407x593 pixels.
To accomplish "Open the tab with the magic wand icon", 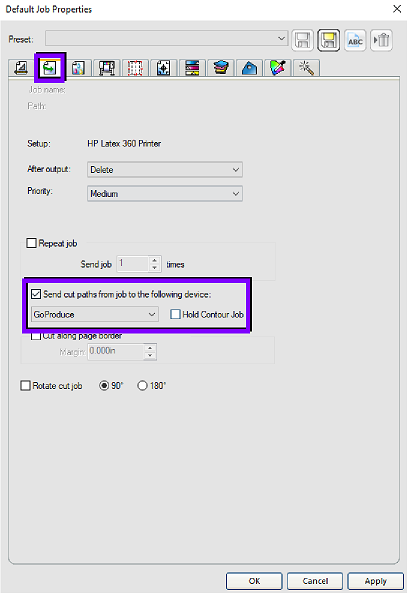I will [x=306, y=68].
